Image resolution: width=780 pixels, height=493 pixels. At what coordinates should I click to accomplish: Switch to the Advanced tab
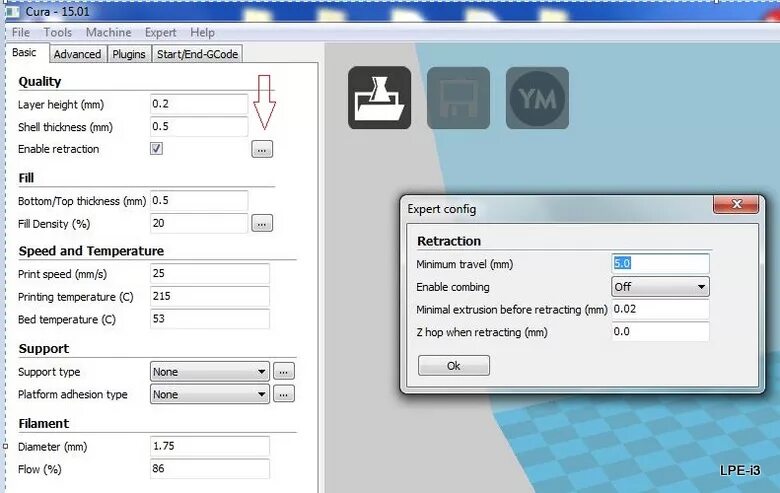tap(78, 54)
